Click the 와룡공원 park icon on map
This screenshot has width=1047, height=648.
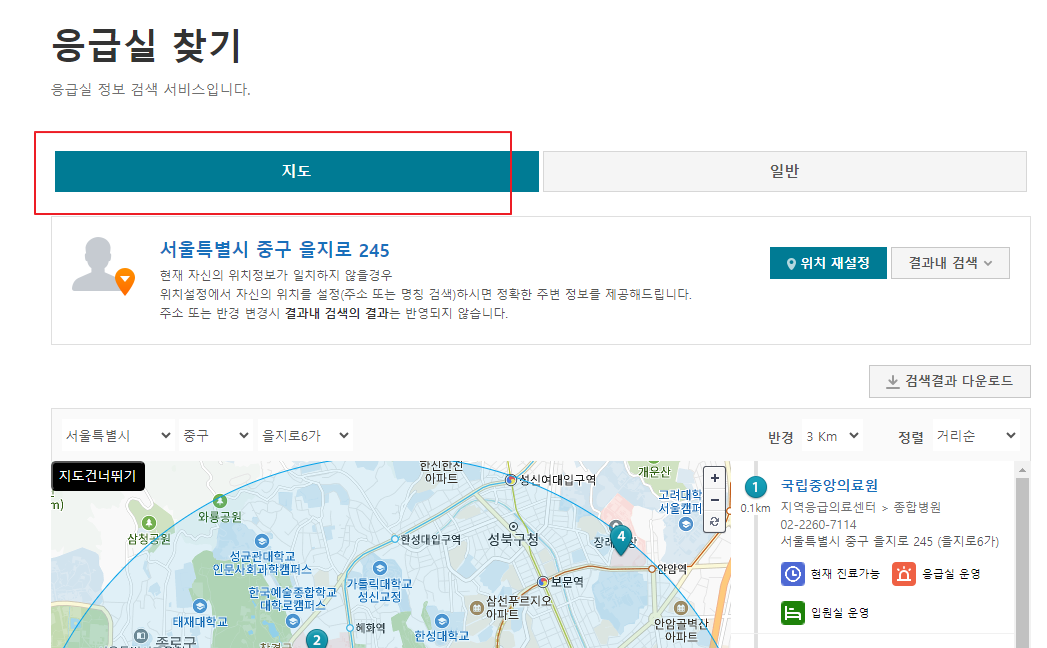[220, 501]
